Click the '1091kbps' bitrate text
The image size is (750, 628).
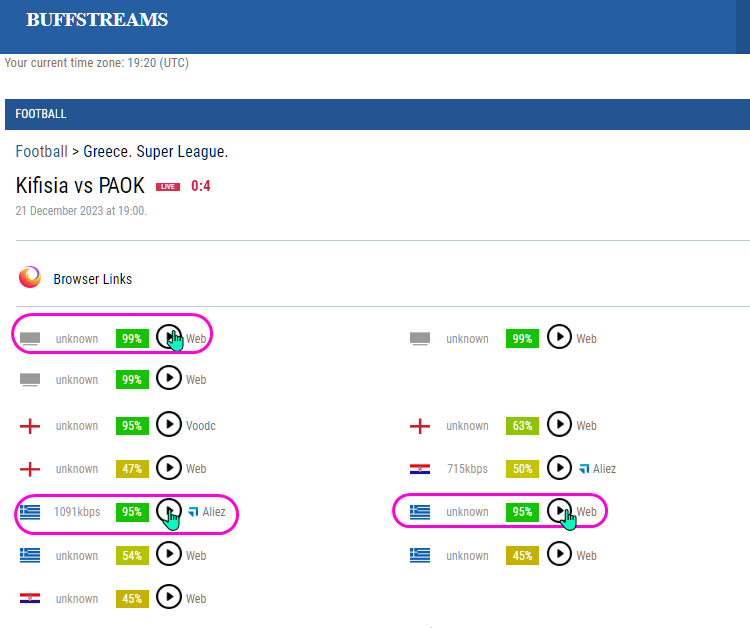coord(77,512)
